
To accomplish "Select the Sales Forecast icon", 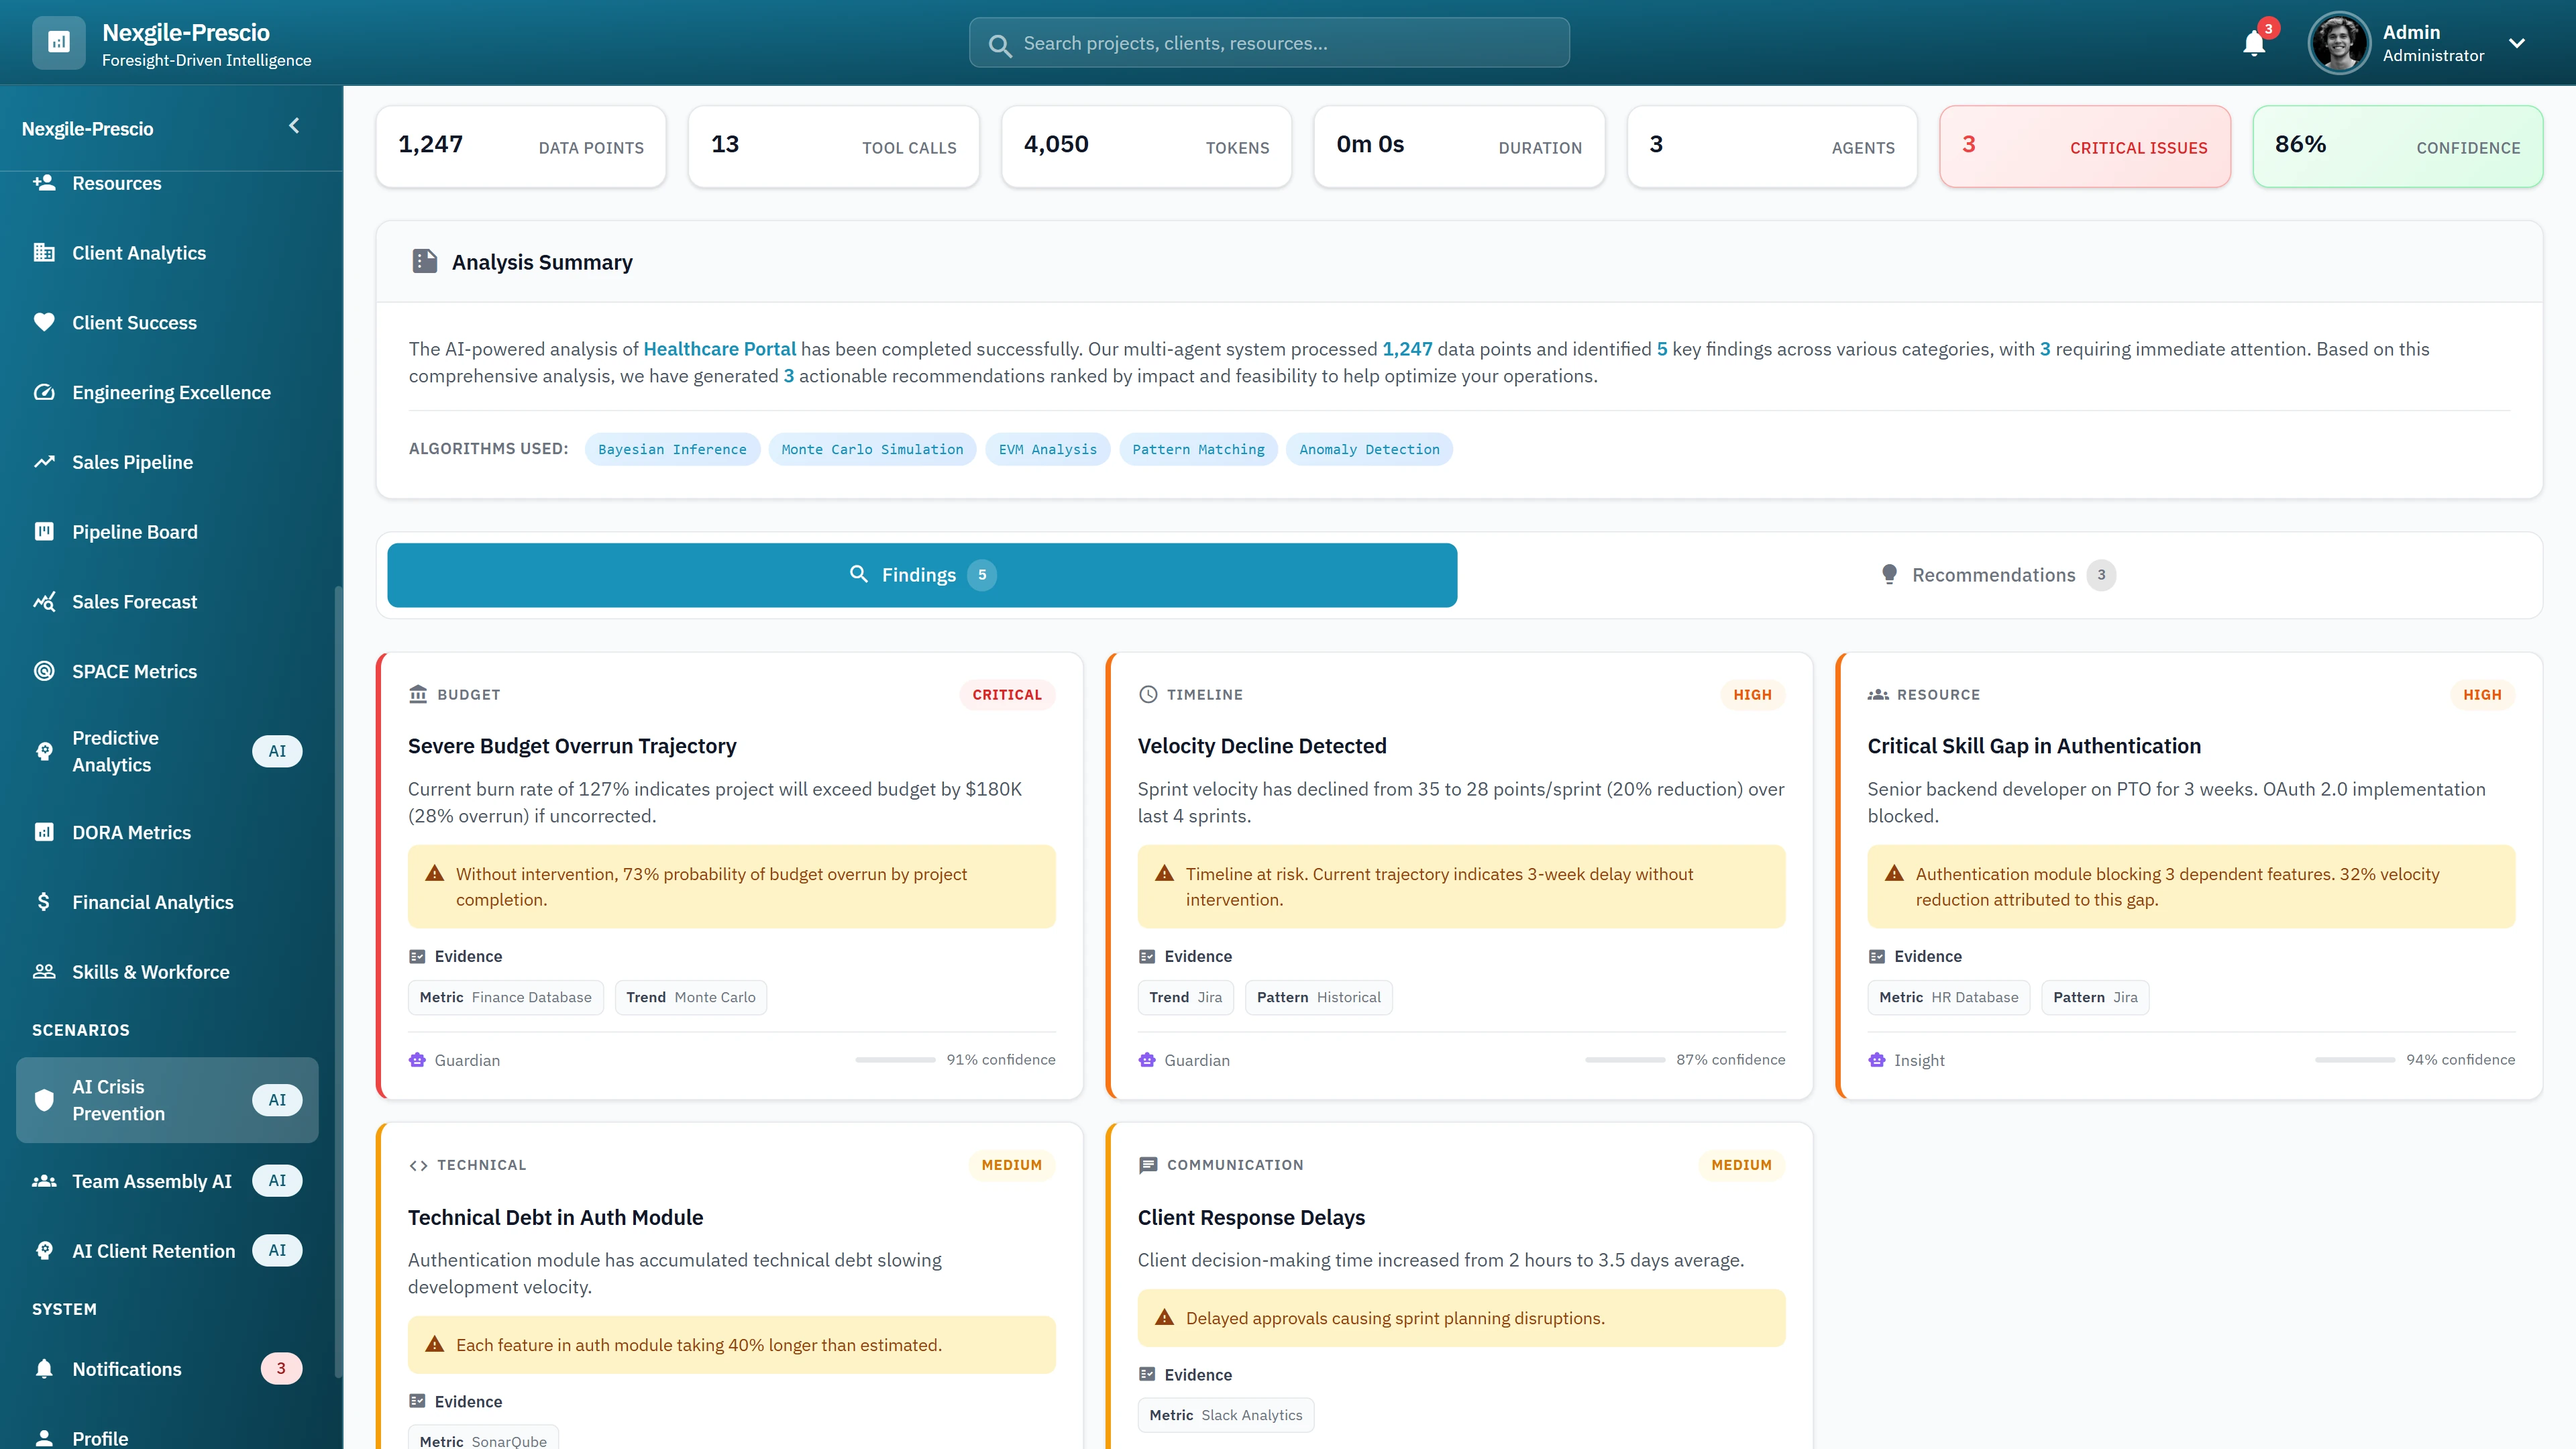I will click(x=44, y=601).
